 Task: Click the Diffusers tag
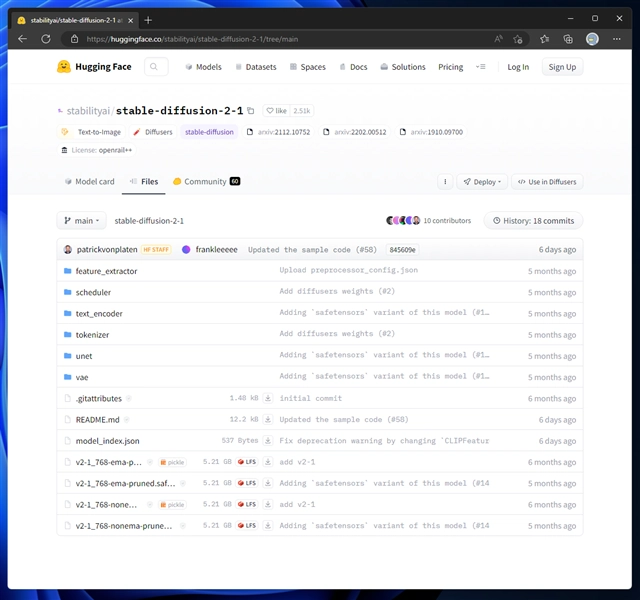click(153, 132)
